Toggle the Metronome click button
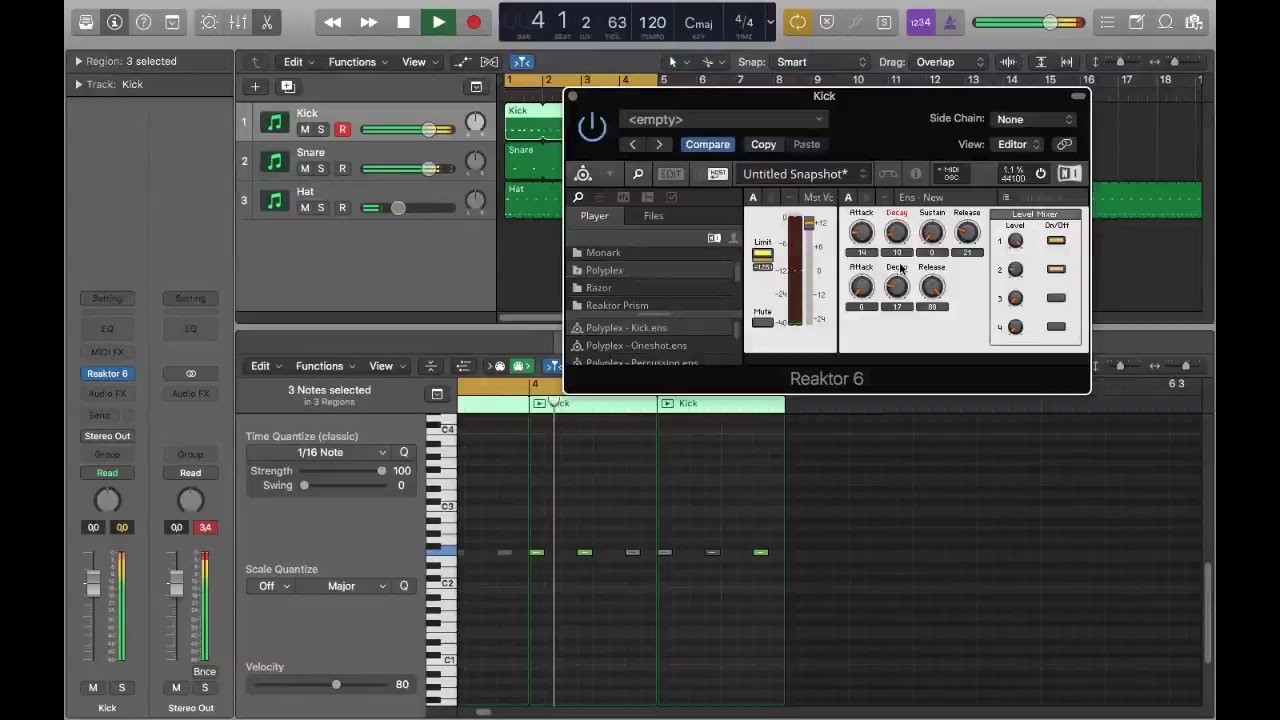1280x720 pixels. pyautogui.click(x=950, y=22)
